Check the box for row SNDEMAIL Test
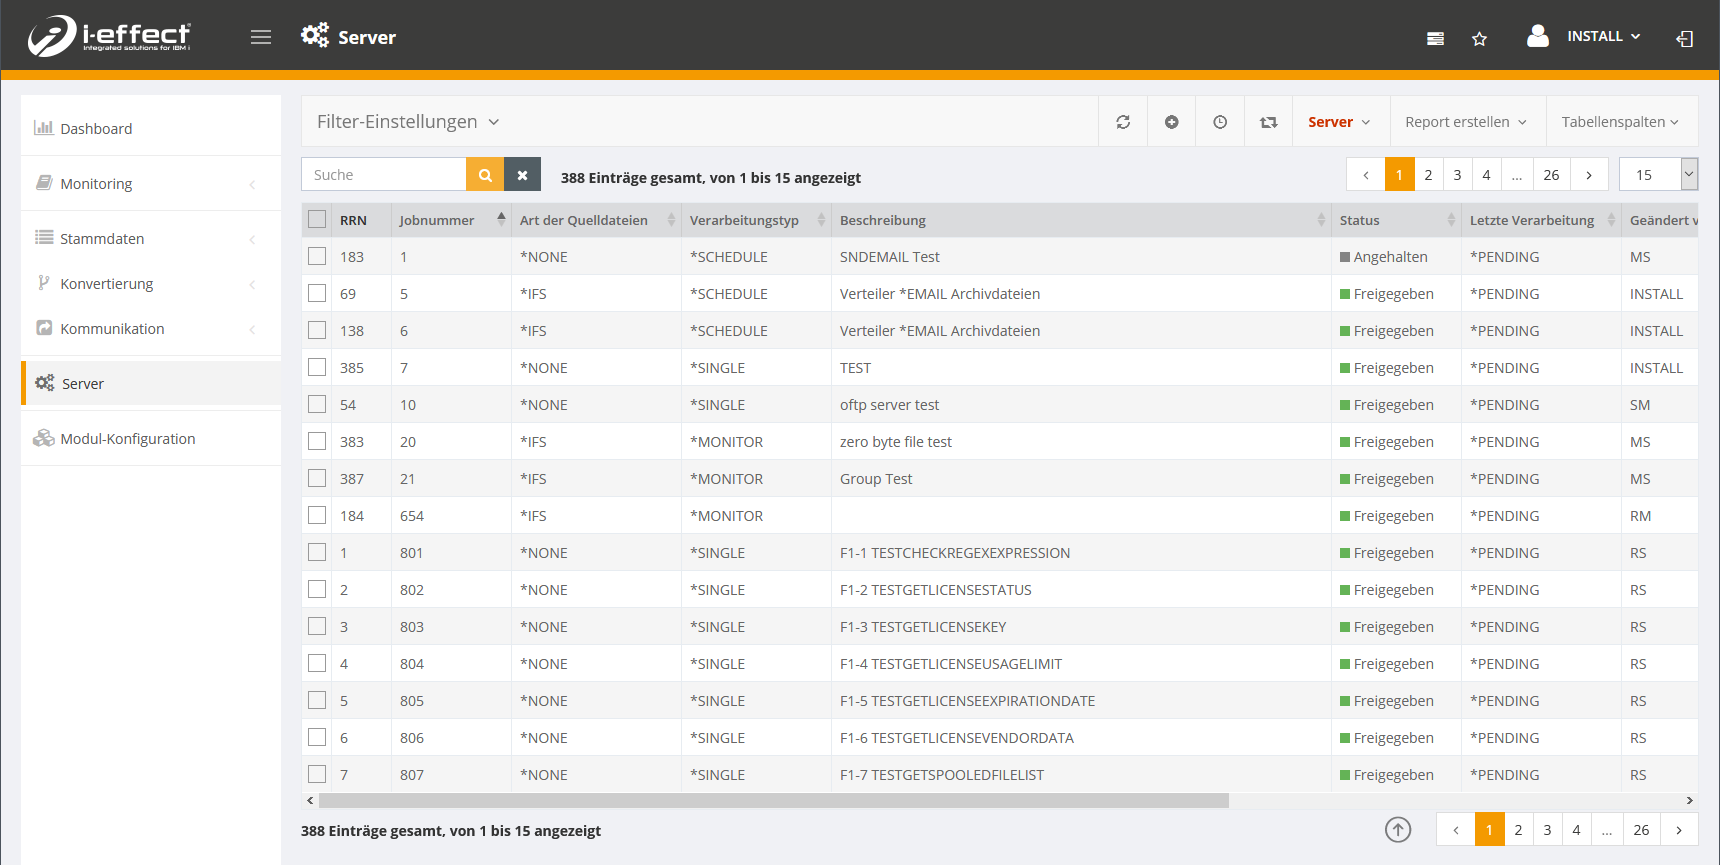The image size is (1720, 865). tap(317, 256)
